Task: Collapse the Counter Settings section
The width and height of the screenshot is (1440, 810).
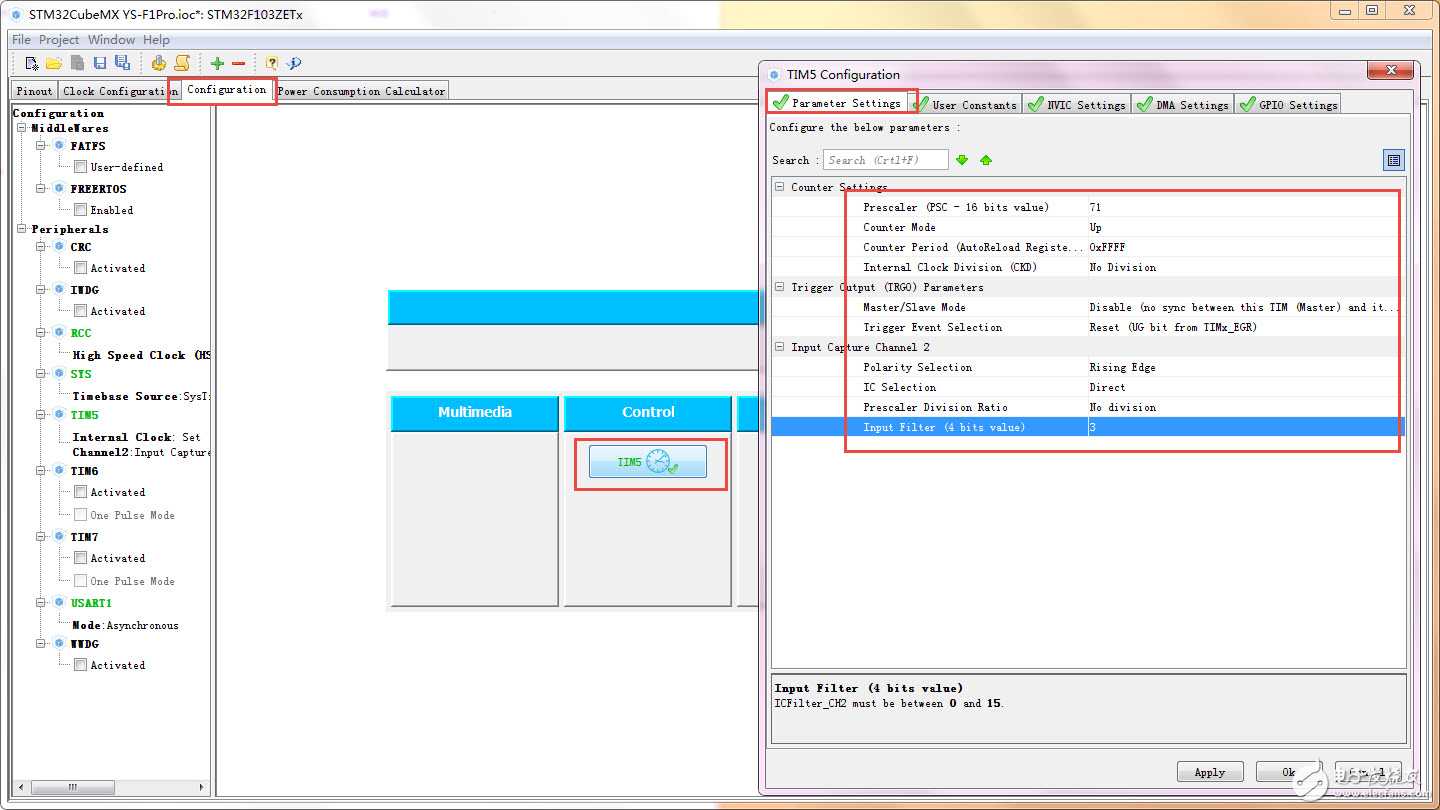Action: [780, 187]
